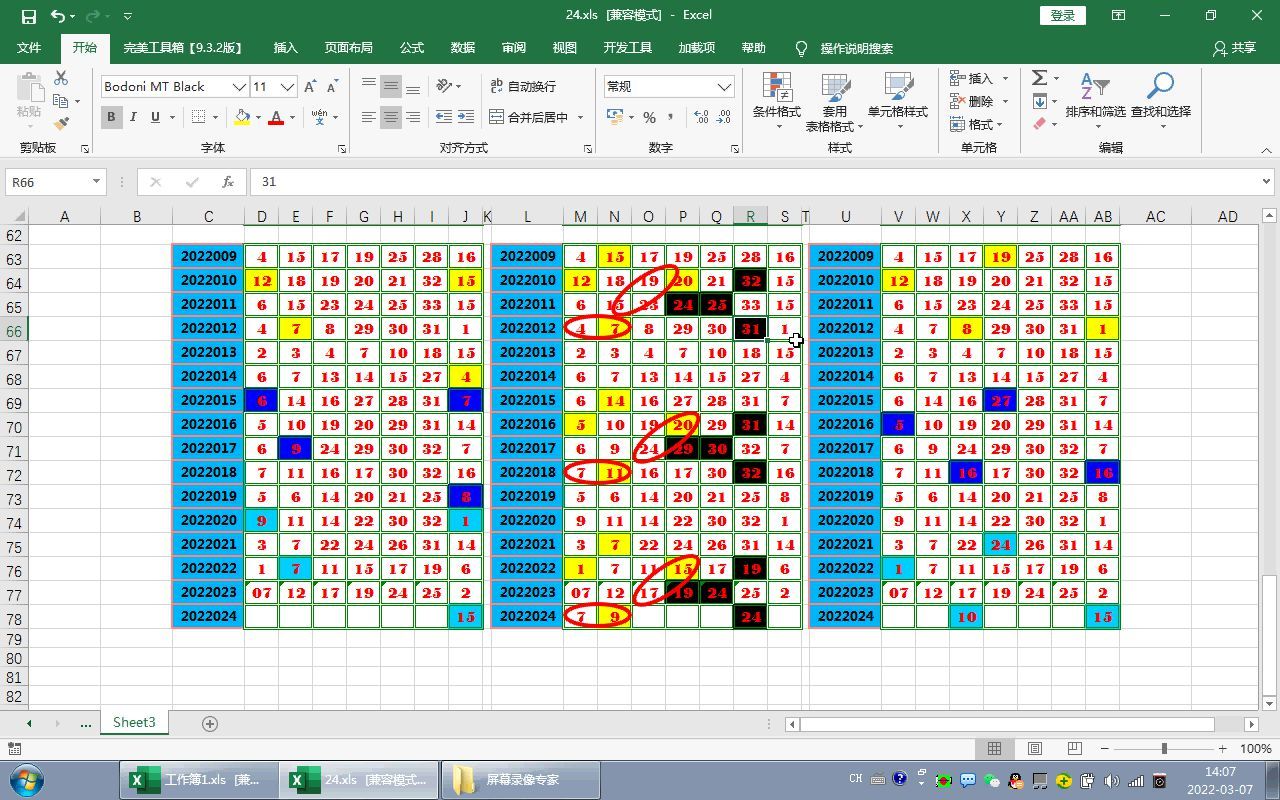The width and height of the screenshot is (1280, 800).
Task: Click the zoom slider handle
Action: tap(1164, 748)
